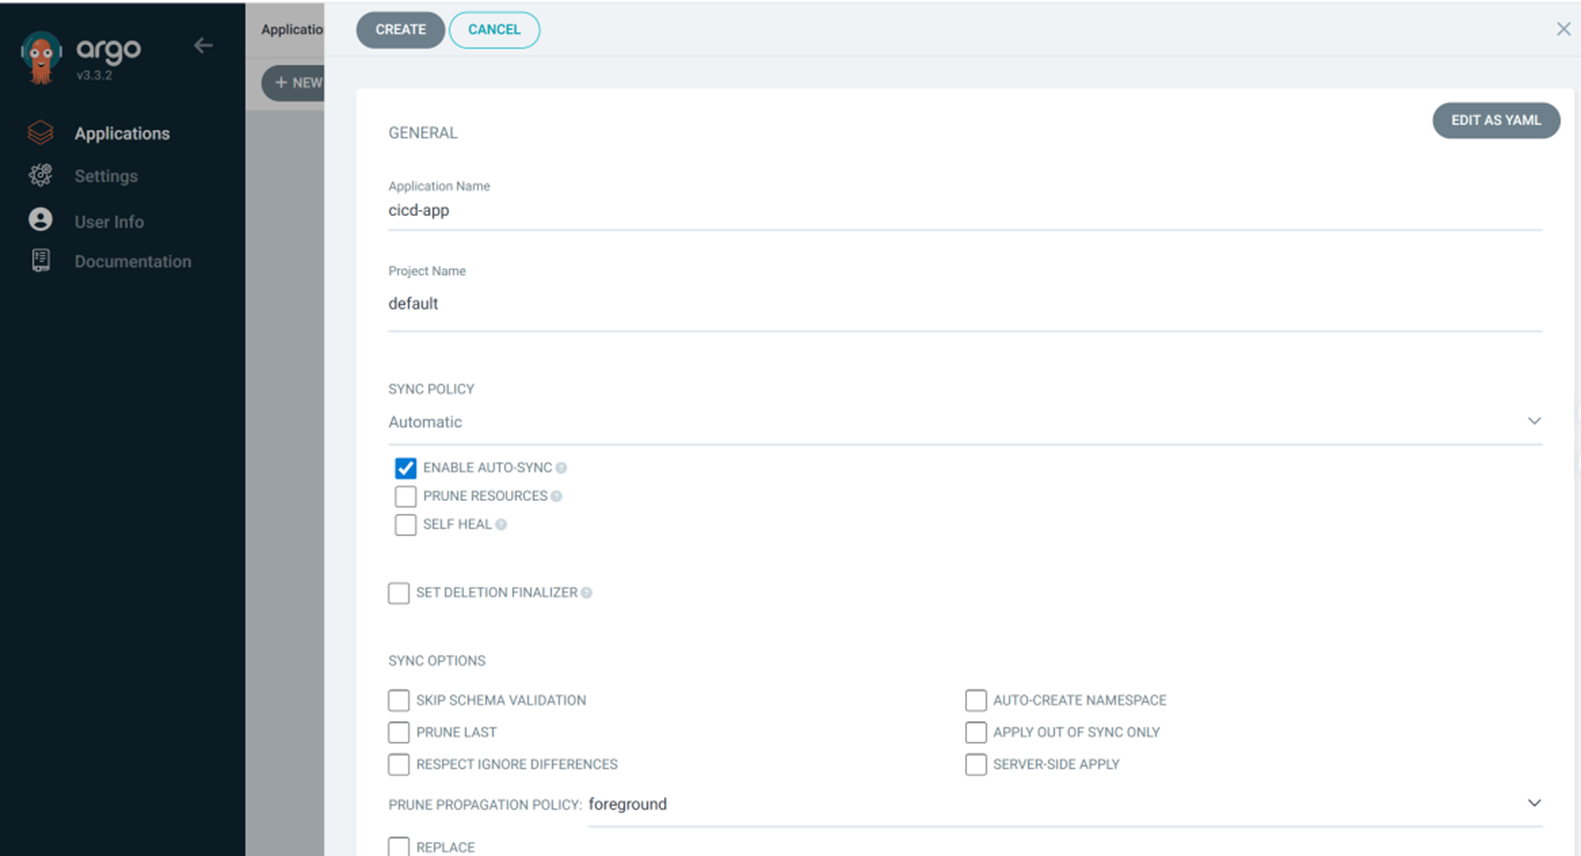
Task: Click the Documentation book icon
Action: (41, 261)
